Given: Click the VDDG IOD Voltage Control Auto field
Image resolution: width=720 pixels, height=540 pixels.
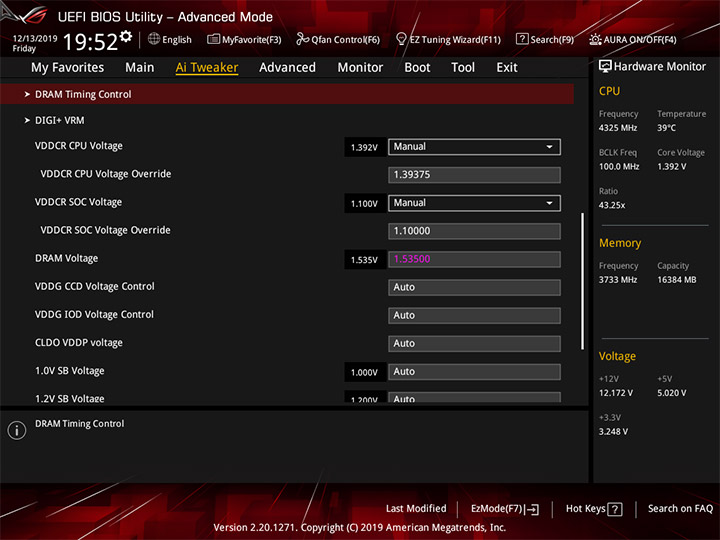Looking at the screenshot, I should pos(474,315).
